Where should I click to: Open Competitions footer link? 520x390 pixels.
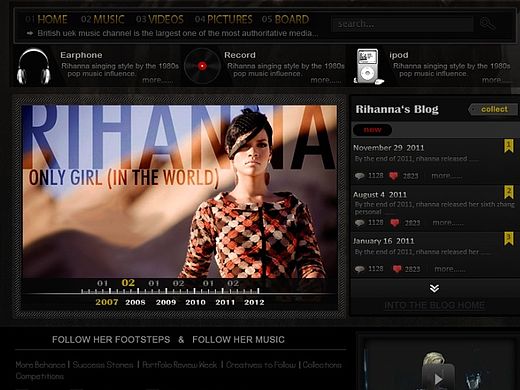tap(40, 376)
